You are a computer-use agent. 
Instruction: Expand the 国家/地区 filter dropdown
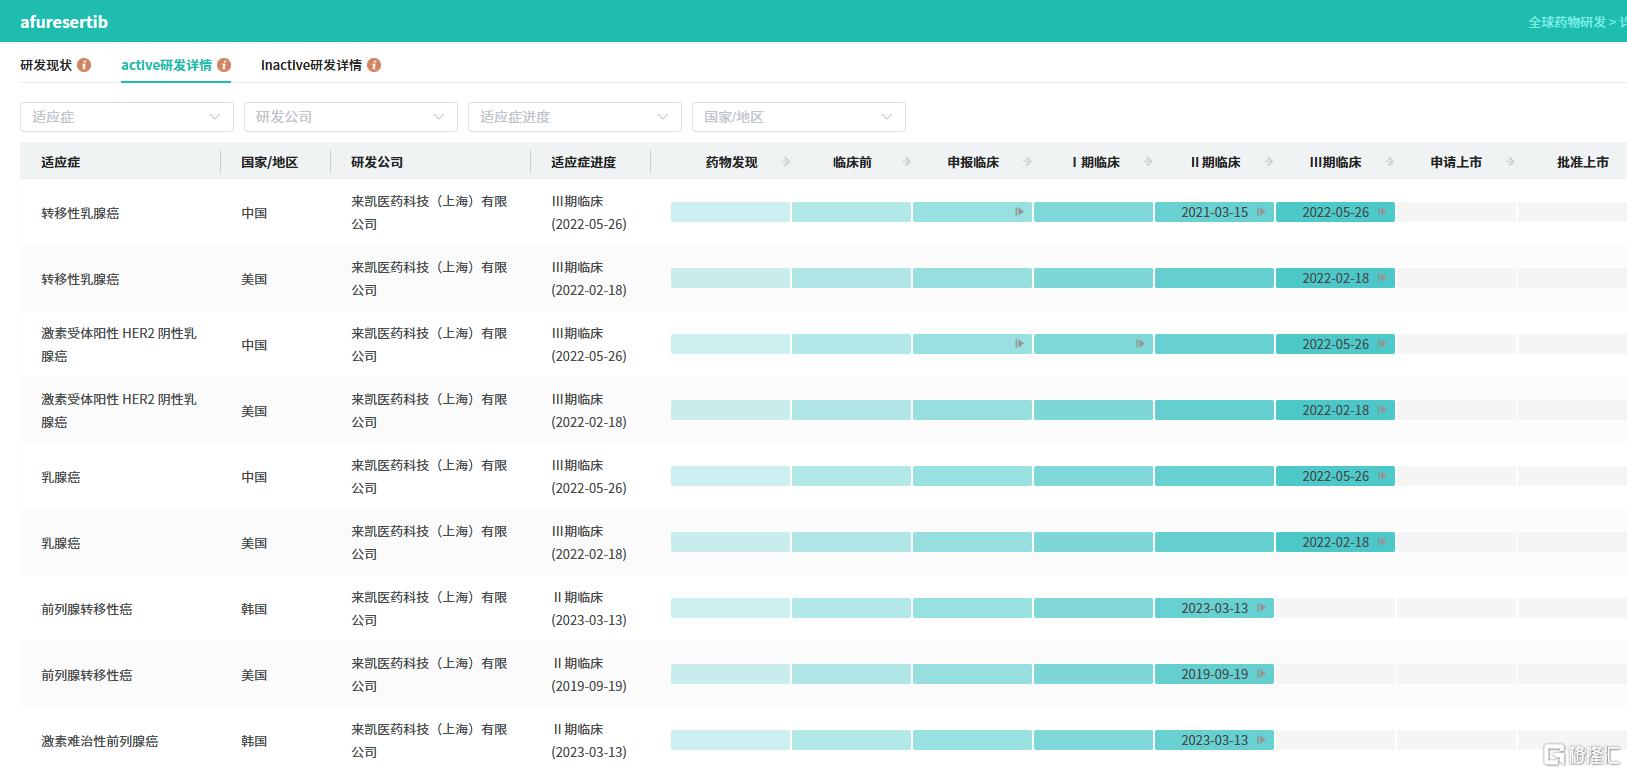(798, 117)
